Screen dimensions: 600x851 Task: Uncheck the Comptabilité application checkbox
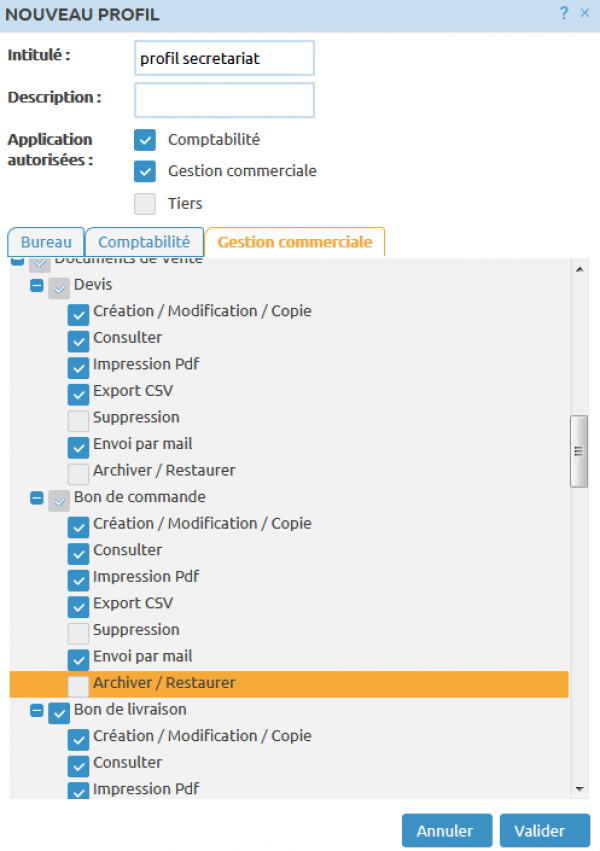click(145, 140)
